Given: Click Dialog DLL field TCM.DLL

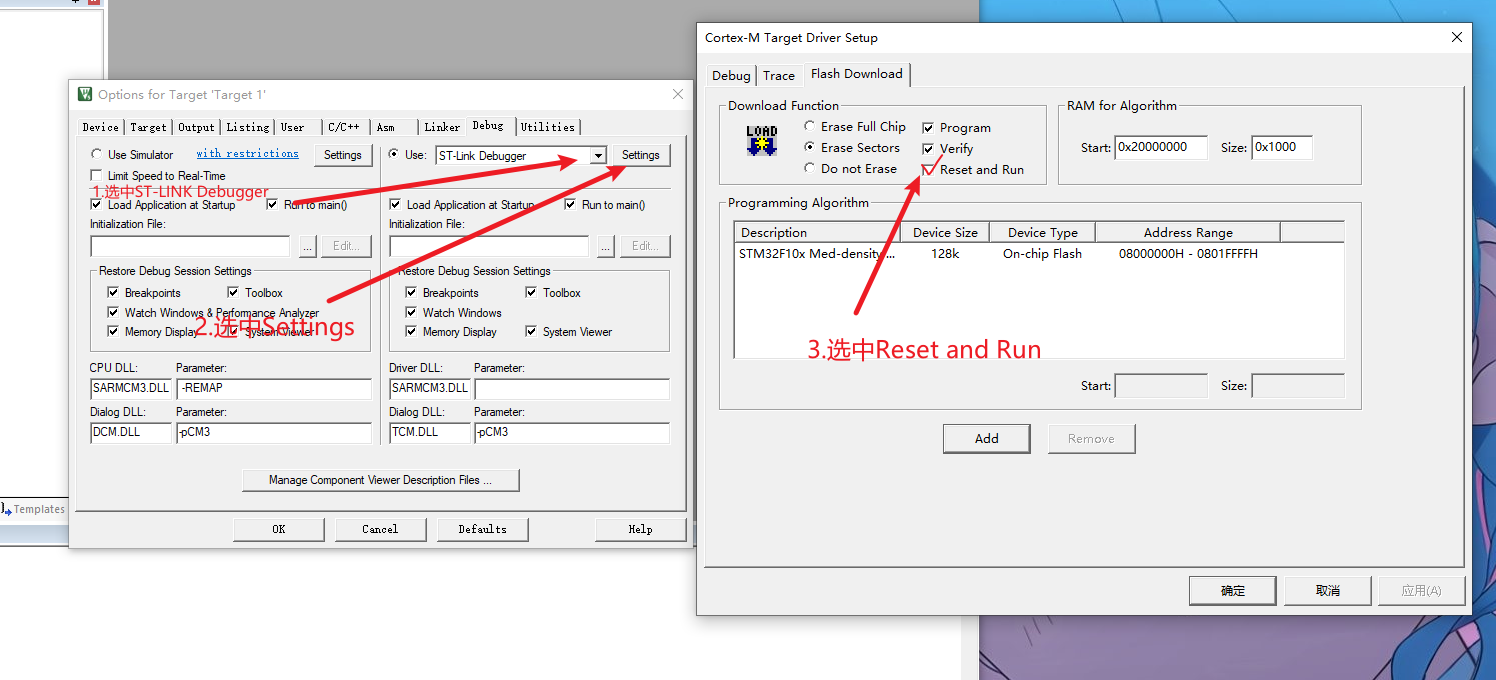Looking at the screenshot, I should point(429,432).
